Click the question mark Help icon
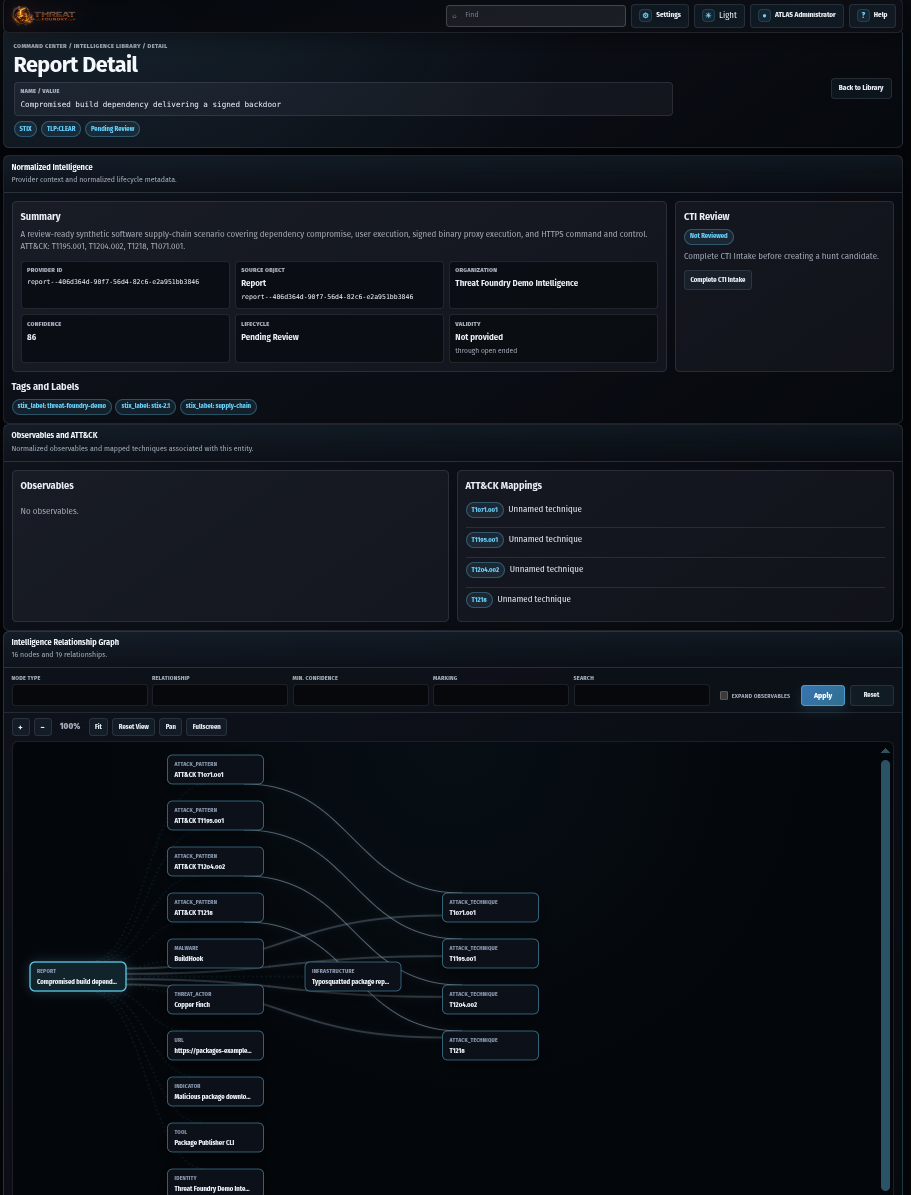Viewport: 911px width, 1195px height. coord(863,15)
